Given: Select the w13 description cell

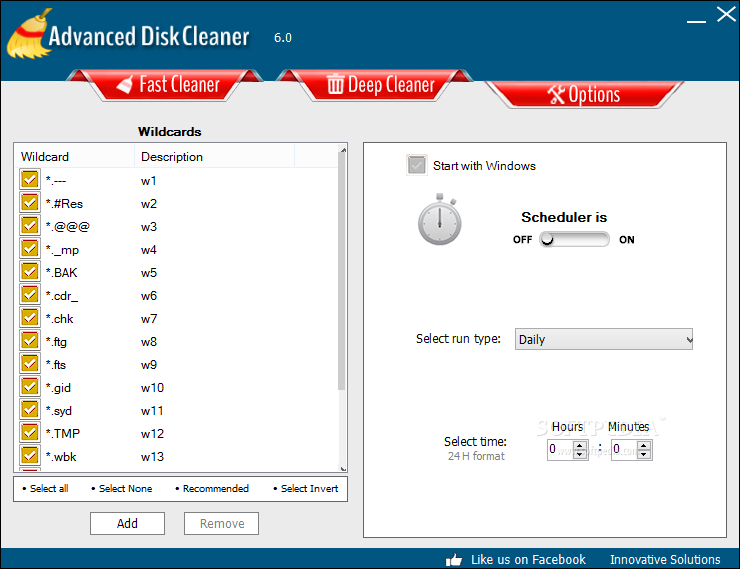Looking at the screenshot, I should coord(152,457).
